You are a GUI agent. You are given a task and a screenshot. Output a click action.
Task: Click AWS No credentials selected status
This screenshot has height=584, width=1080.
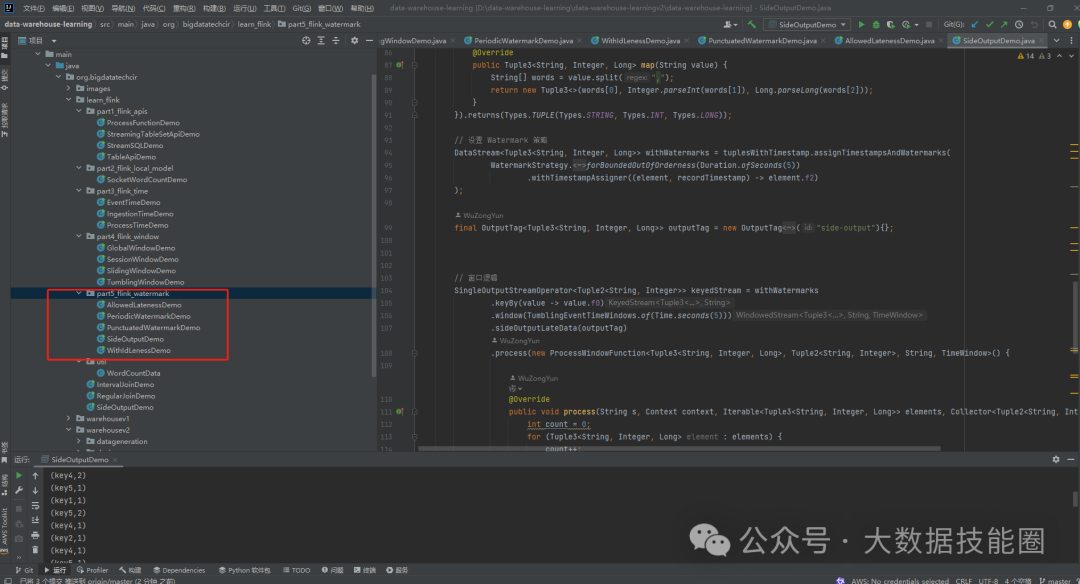coord(900,581)
